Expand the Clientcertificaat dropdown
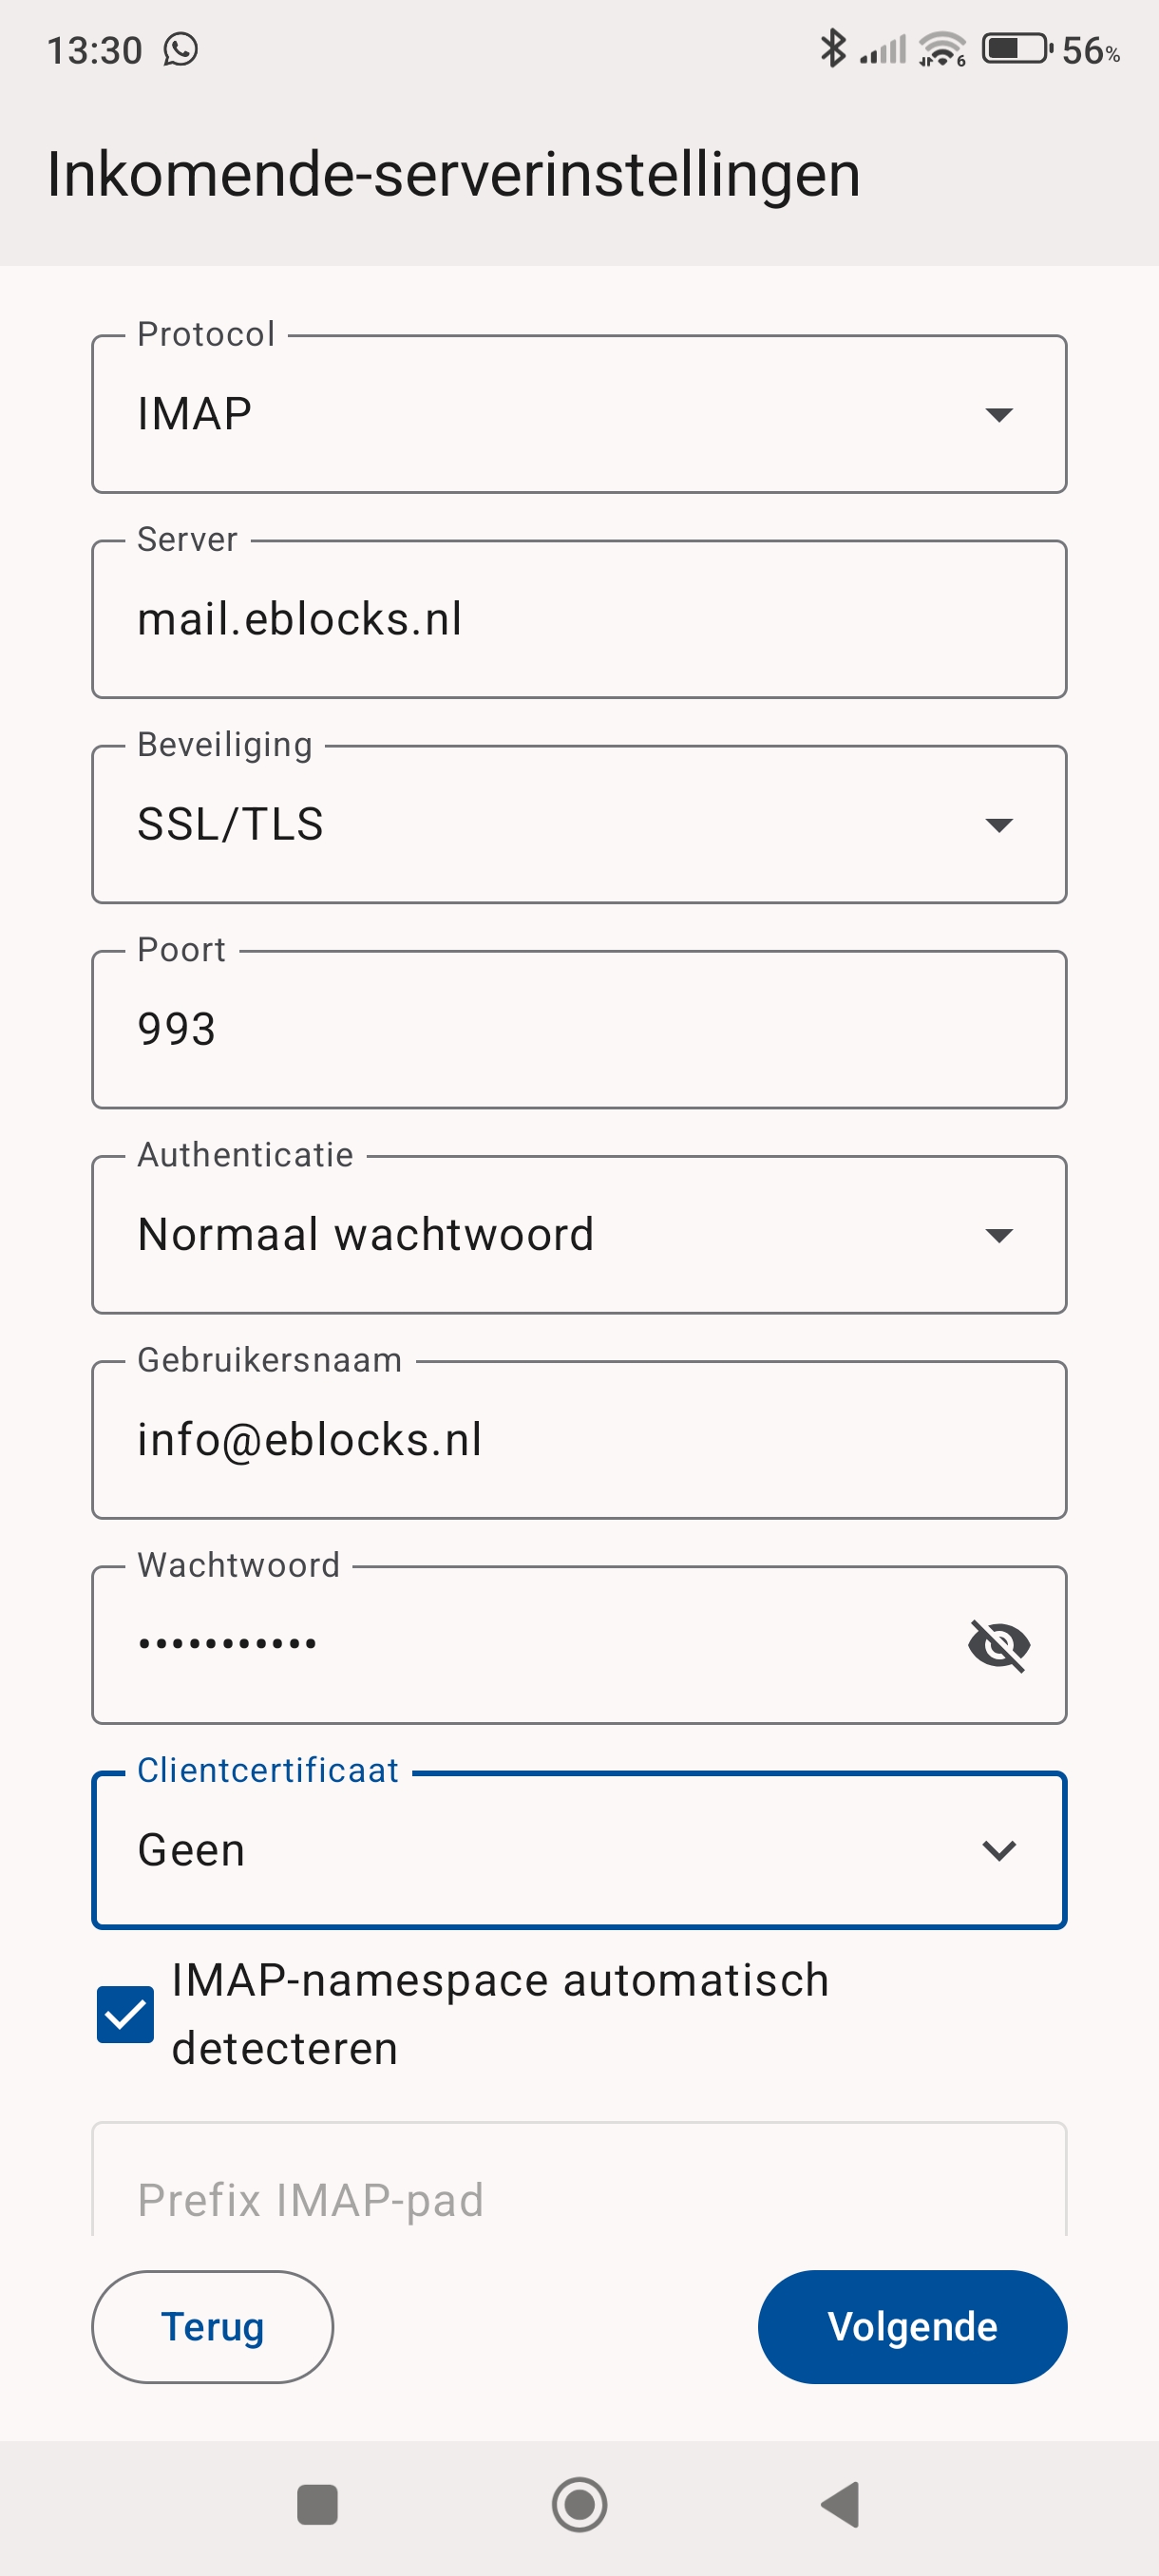 point(579,1850)
